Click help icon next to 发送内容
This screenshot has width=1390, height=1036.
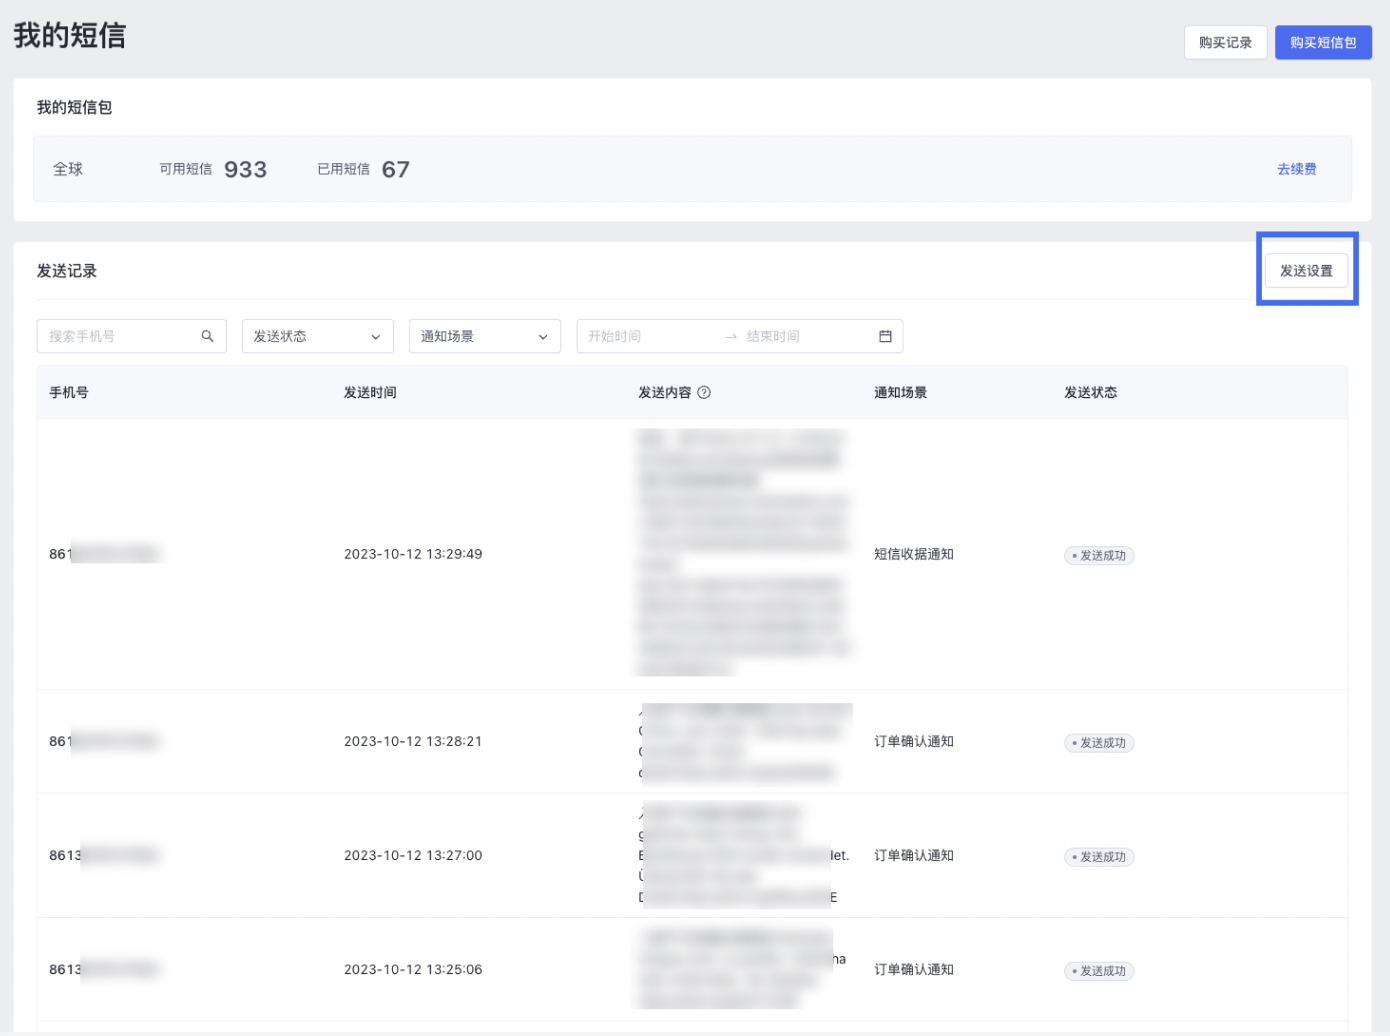click(704, 393)
